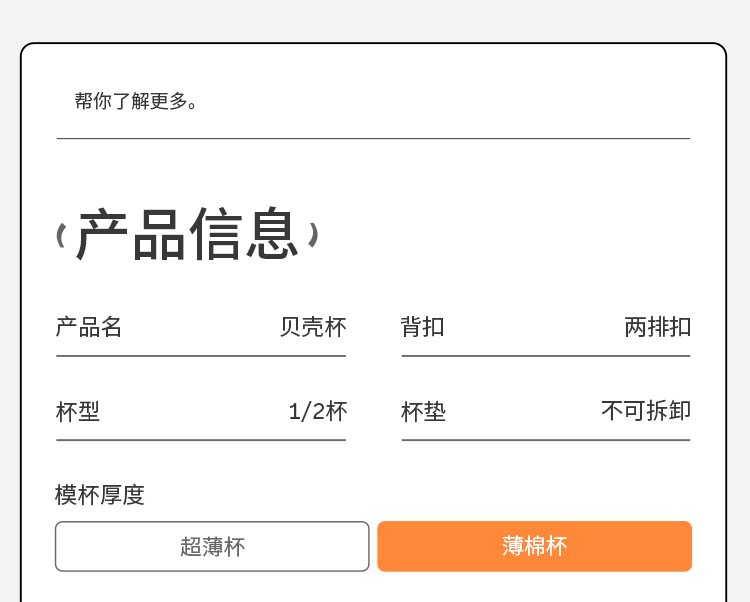Click the underline beneath the 杯垫 row
This screenshot has height=602, width=750.
pos(546,440)
